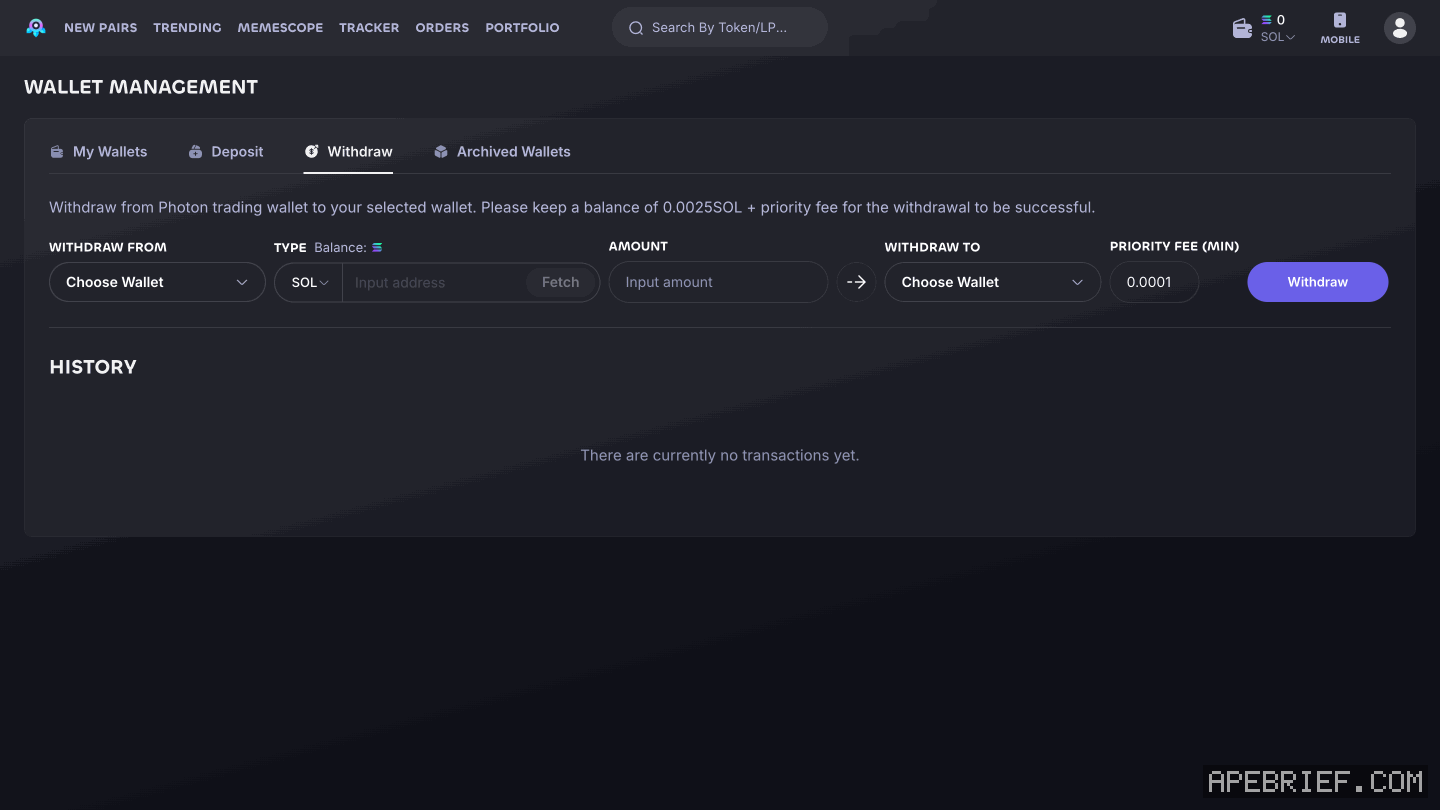Click the Input address field
Image resolution: width=1440 pixels, height=810 pixels.
434,282
